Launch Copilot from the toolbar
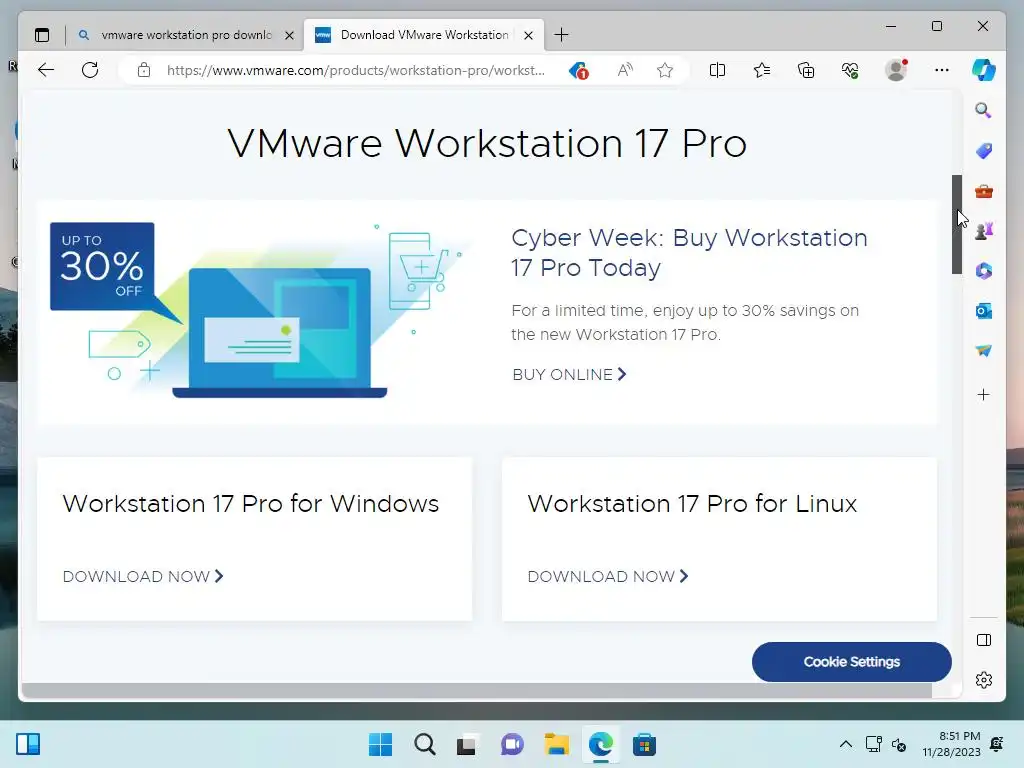 [x=984, y=70]
